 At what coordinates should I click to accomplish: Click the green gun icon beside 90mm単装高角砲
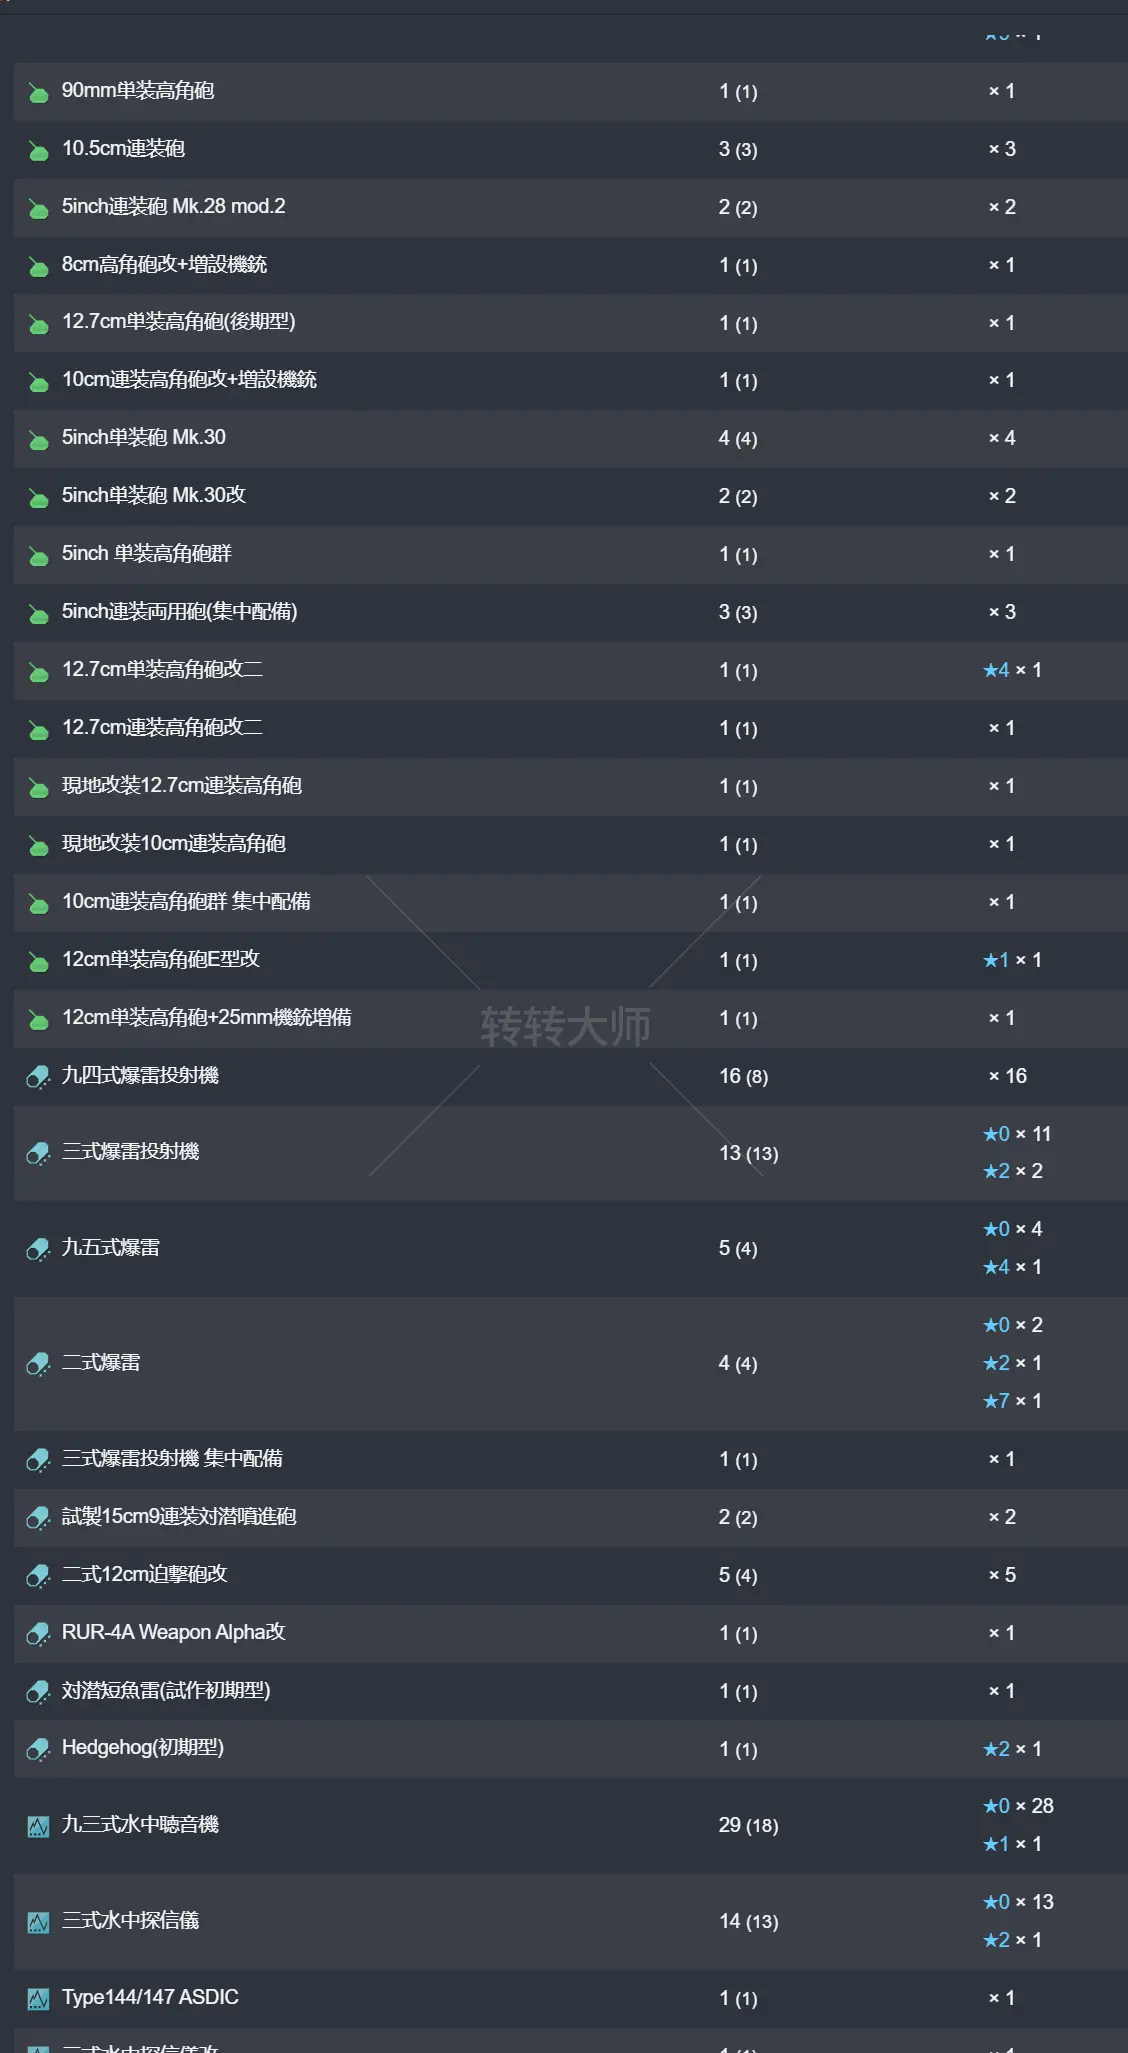click(x=38, y=93)
